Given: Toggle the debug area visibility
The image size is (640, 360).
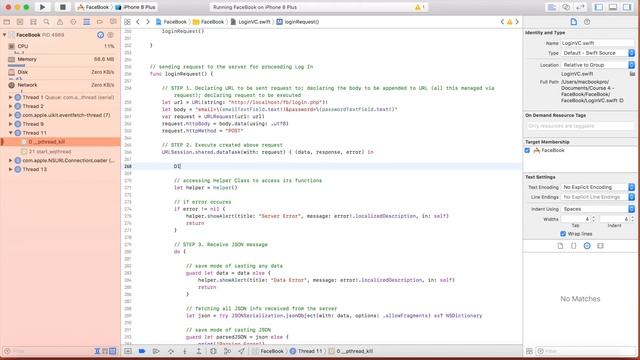Looking at the screenshot, I should (613, 7).
